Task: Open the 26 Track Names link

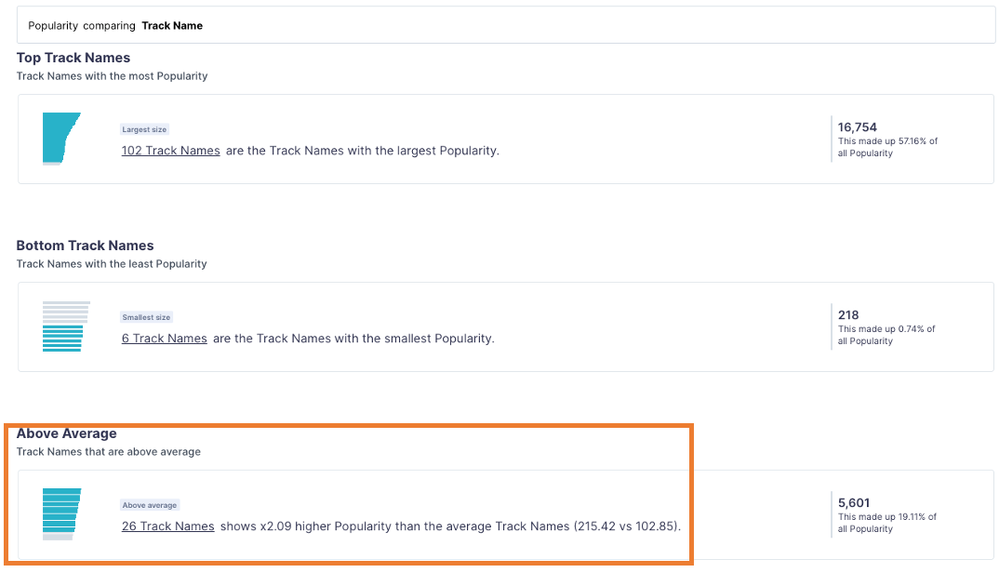Action: (168, 527)
